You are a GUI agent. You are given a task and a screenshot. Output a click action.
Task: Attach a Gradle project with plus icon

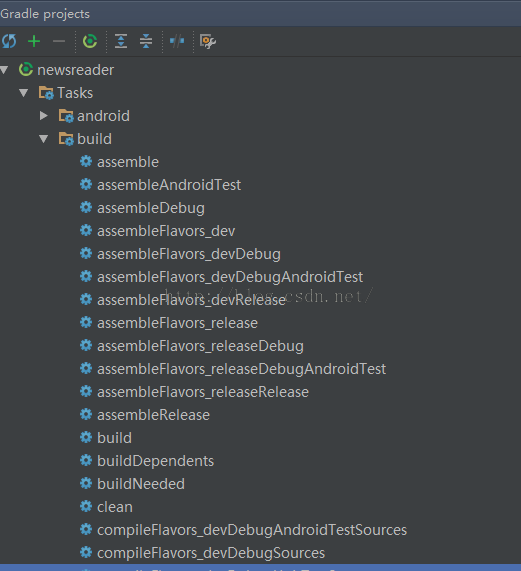click(x=34, y=41)
